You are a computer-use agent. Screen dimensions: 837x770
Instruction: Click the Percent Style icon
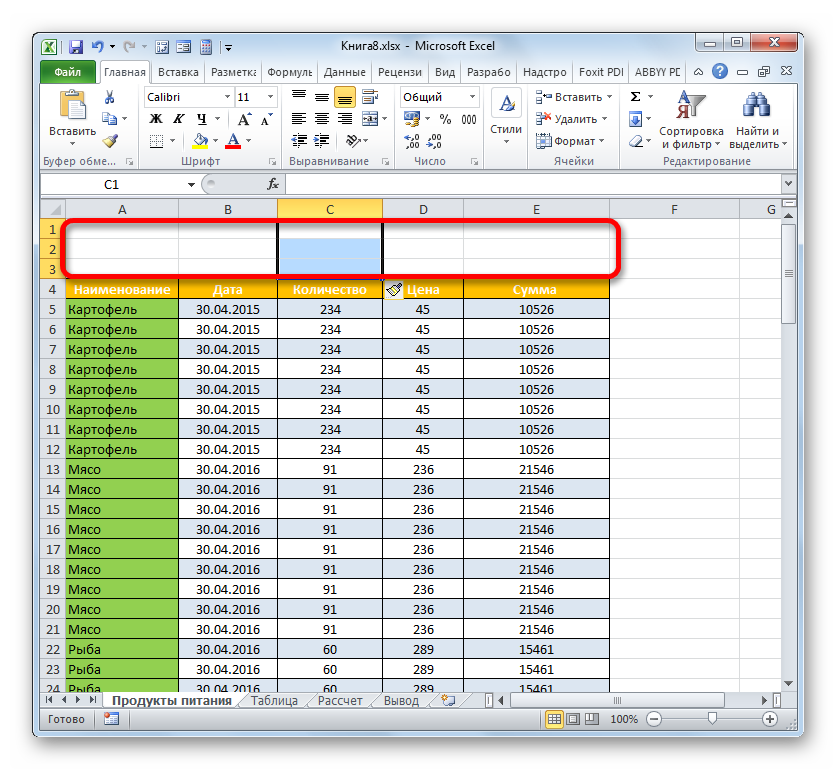point(445,119)
